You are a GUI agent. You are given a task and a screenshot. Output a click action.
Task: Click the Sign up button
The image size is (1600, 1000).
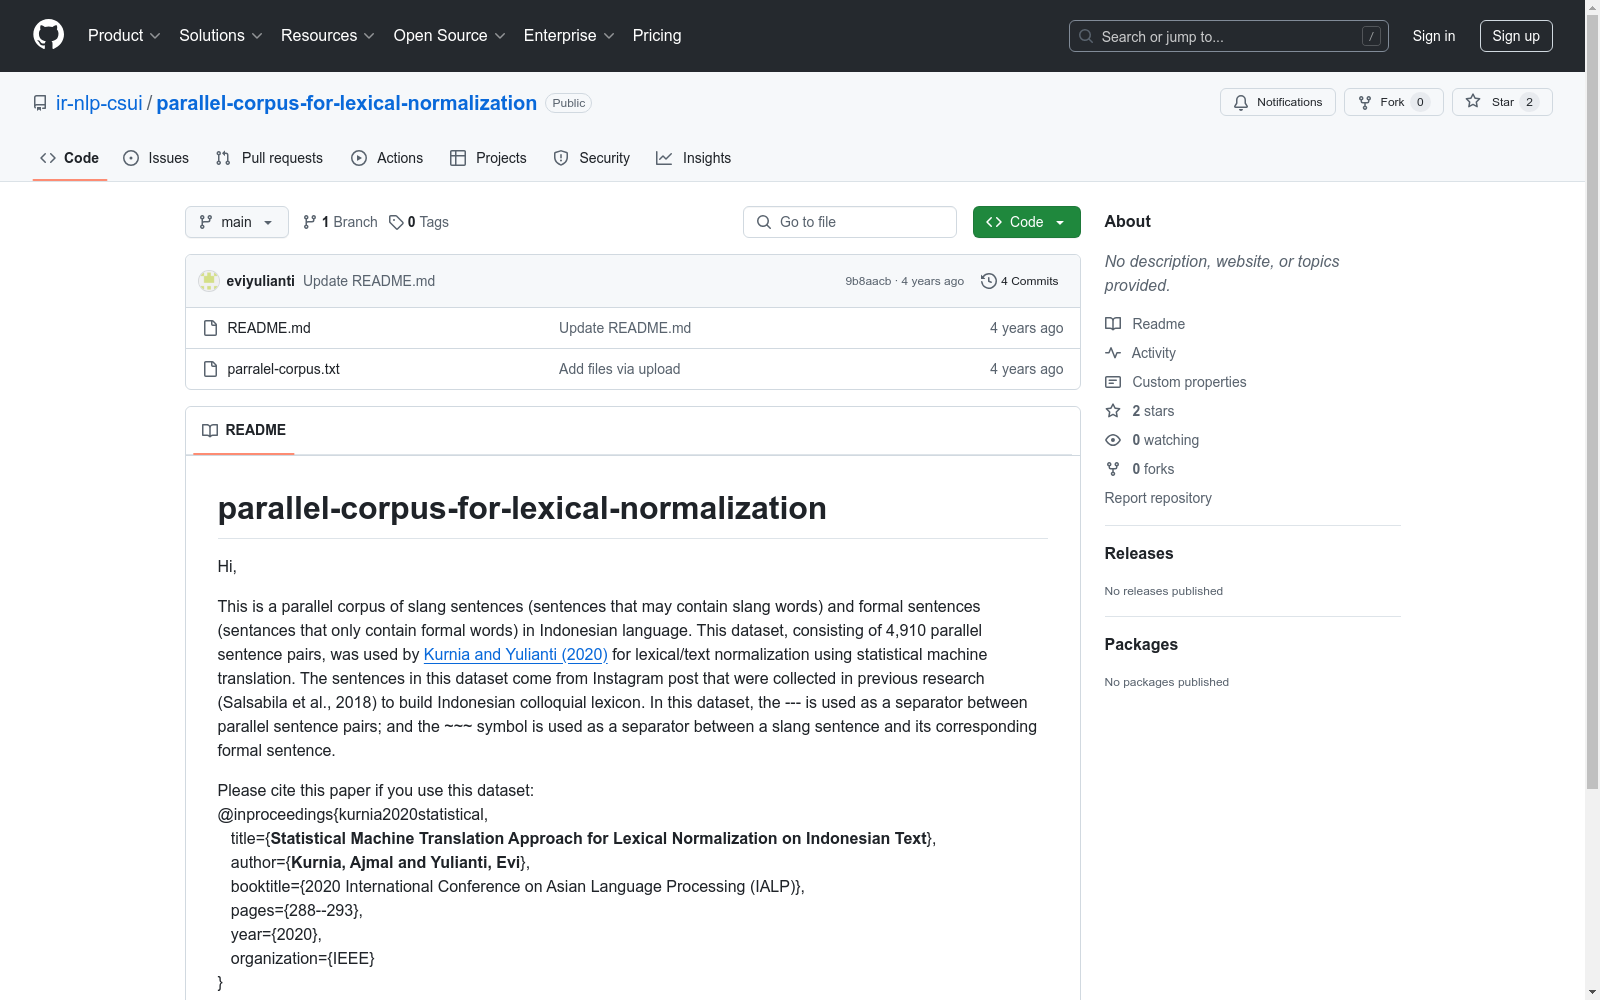tap(1516, 36)
